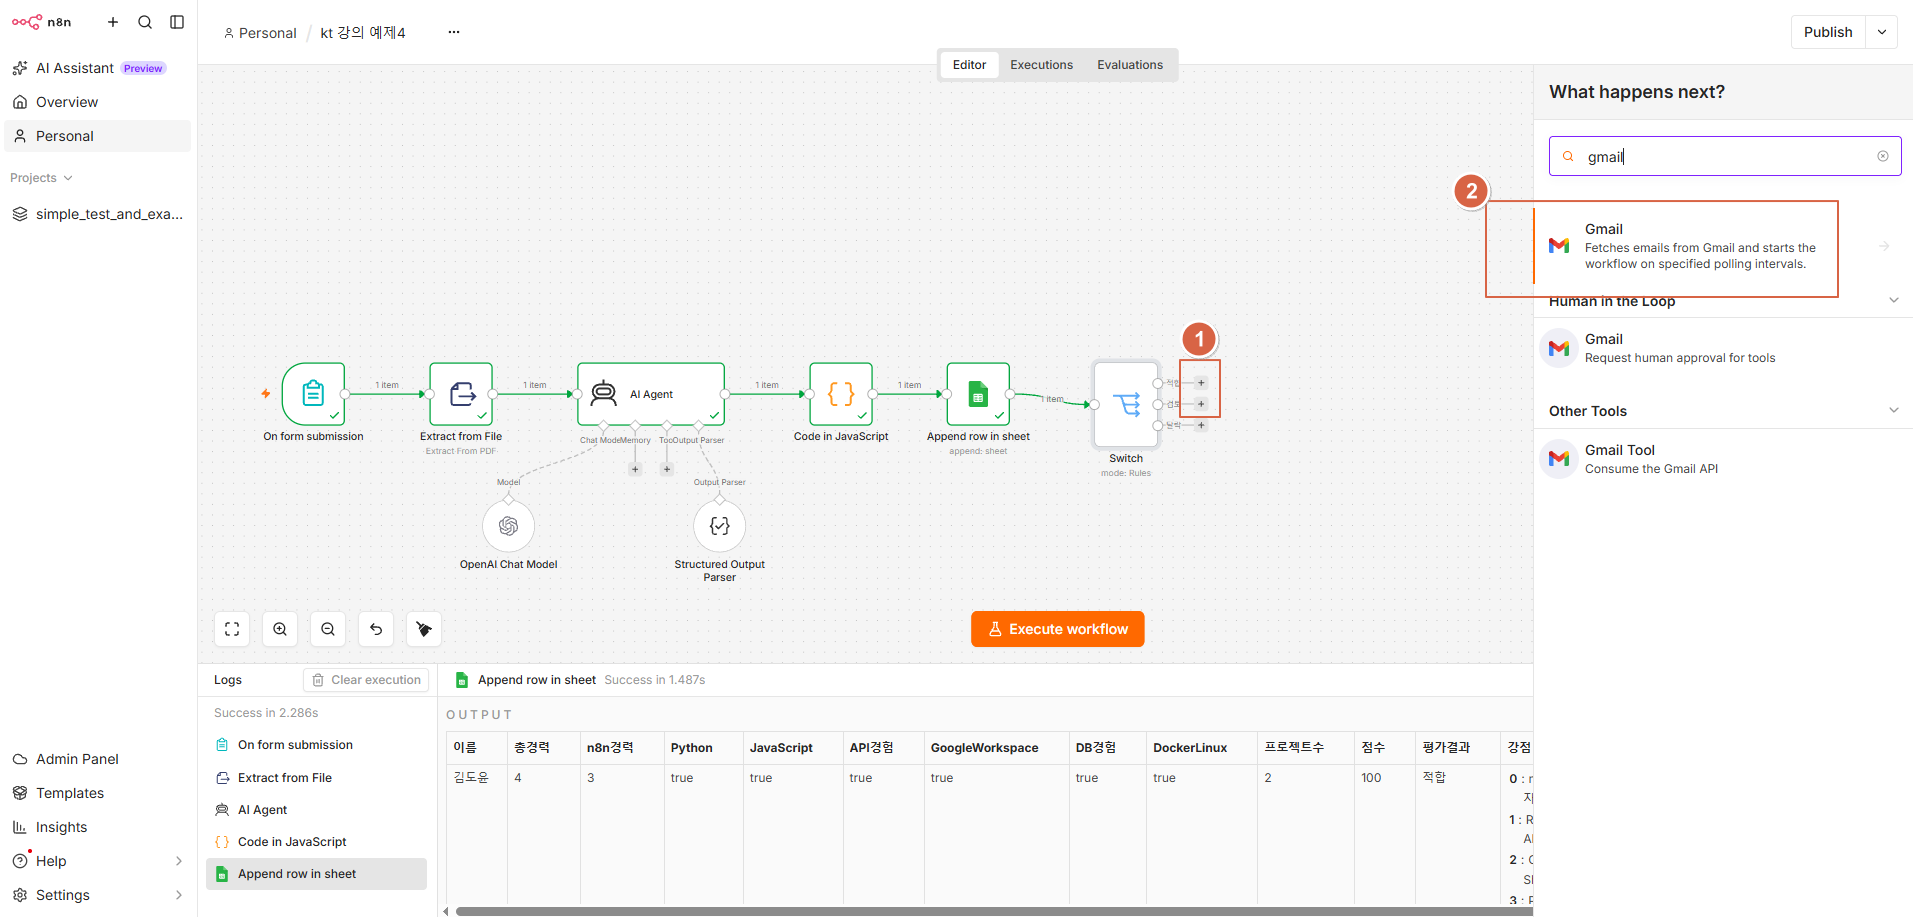
Task: Click the zoom in canvas button
Action: click(280, 629)
